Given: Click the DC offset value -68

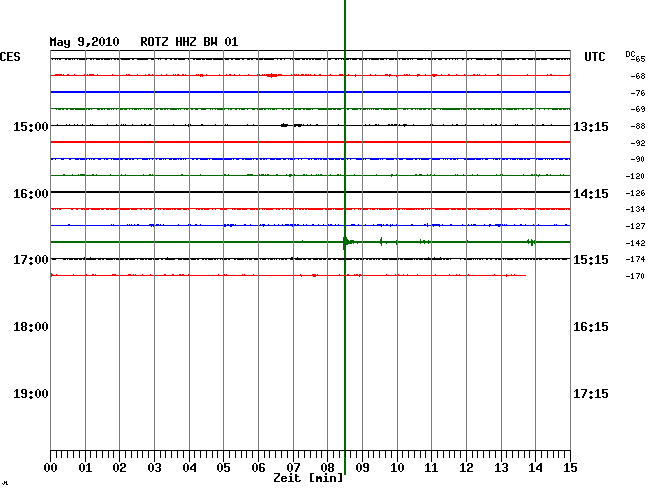Looking at the screenshot, I should [638, 76].
